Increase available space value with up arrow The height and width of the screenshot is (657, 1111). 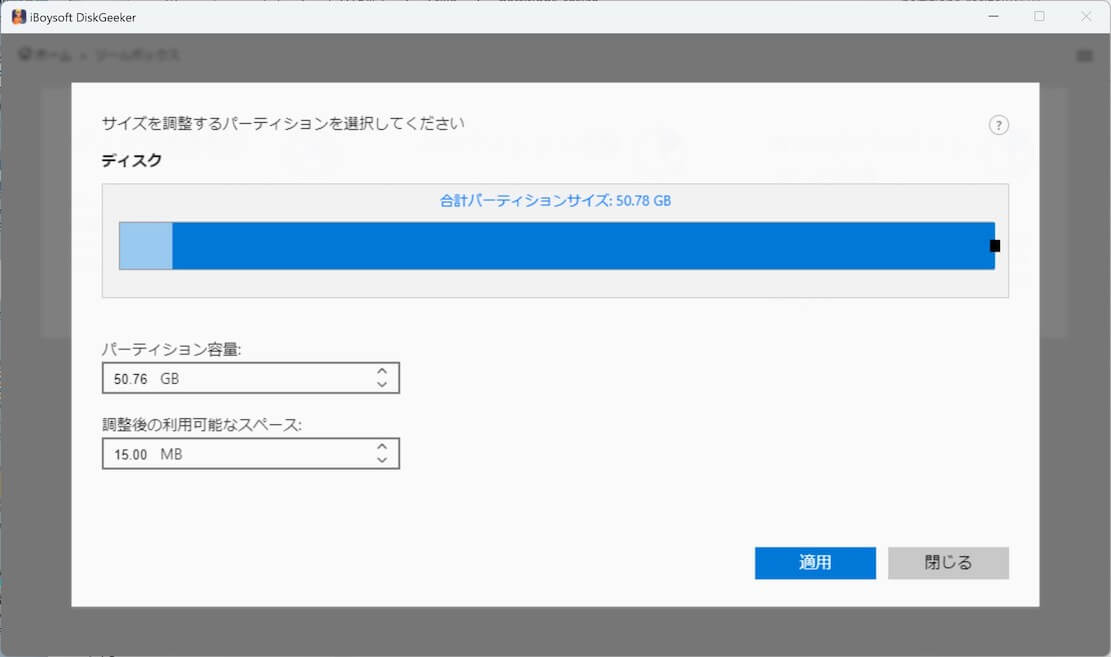[x=382, y=447]
